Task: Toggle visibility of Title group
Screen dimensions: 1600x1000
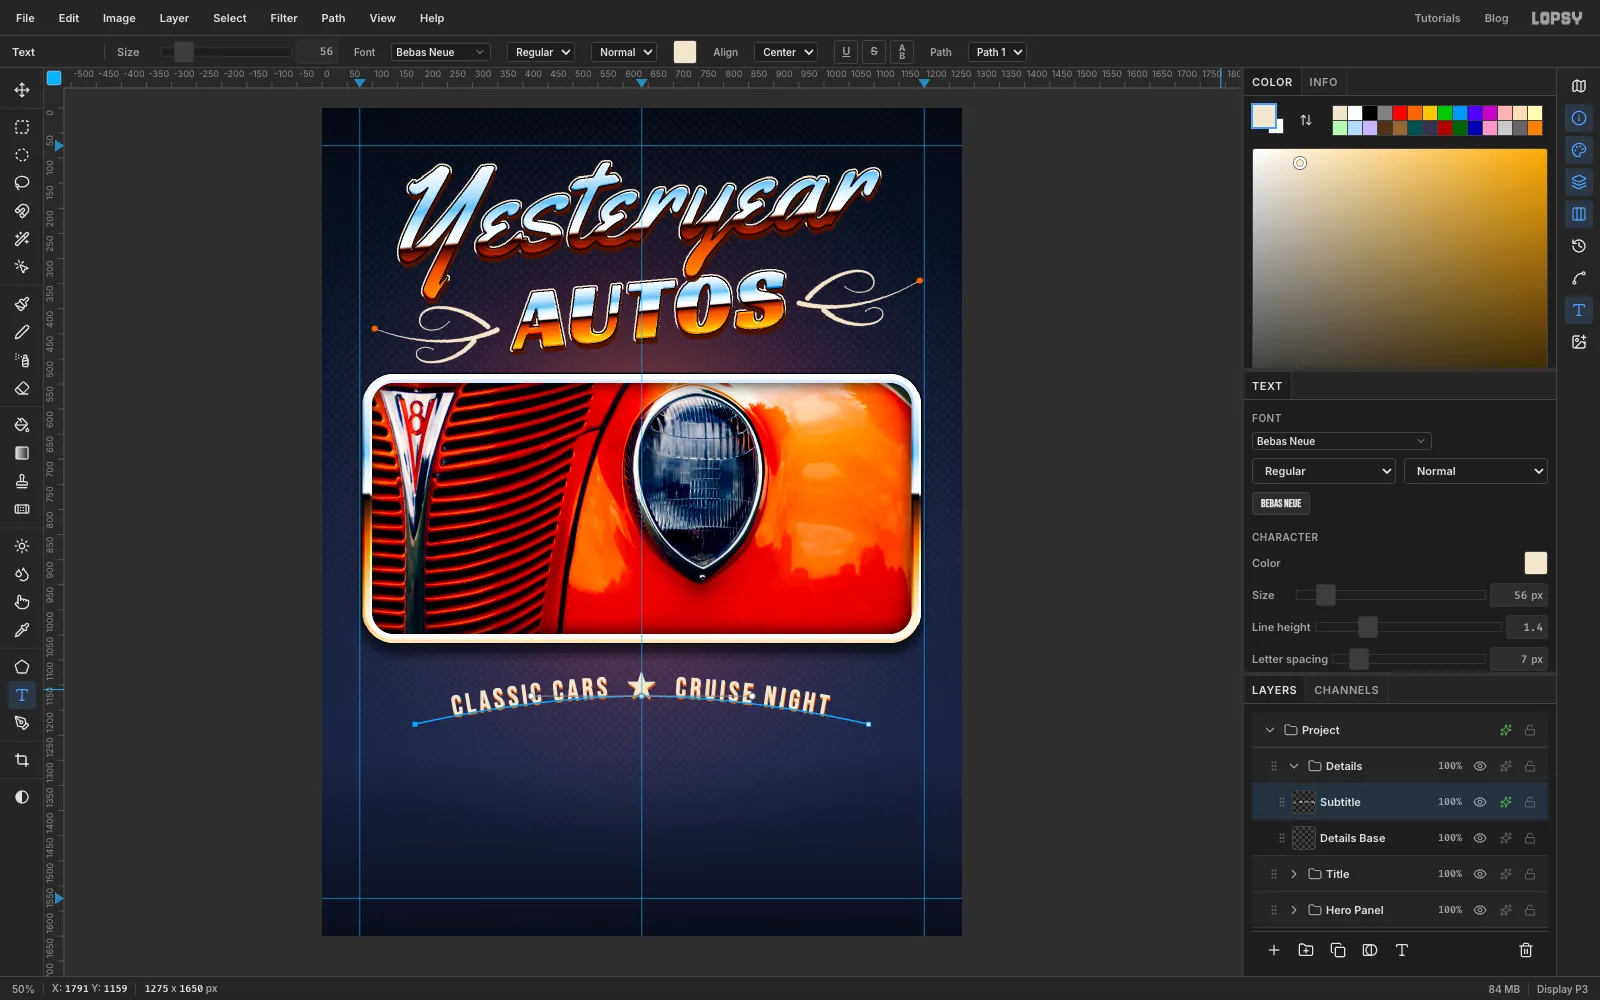Action: pyautogui.click(x=1480, y=874)
